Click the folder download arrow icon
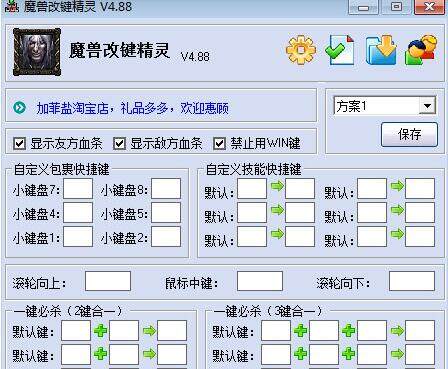 [x=381, y=49]
